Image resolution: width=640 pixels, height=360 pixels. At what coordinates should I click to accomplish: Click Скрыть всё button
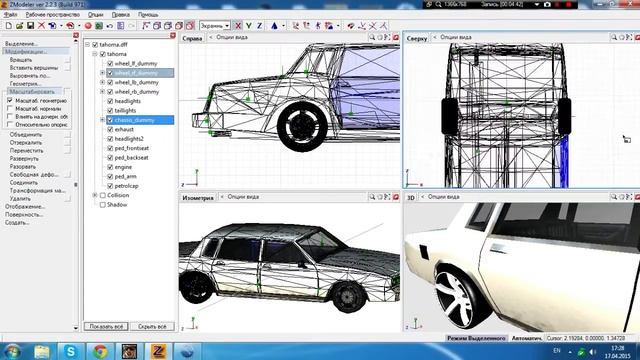tap(152, 327)
